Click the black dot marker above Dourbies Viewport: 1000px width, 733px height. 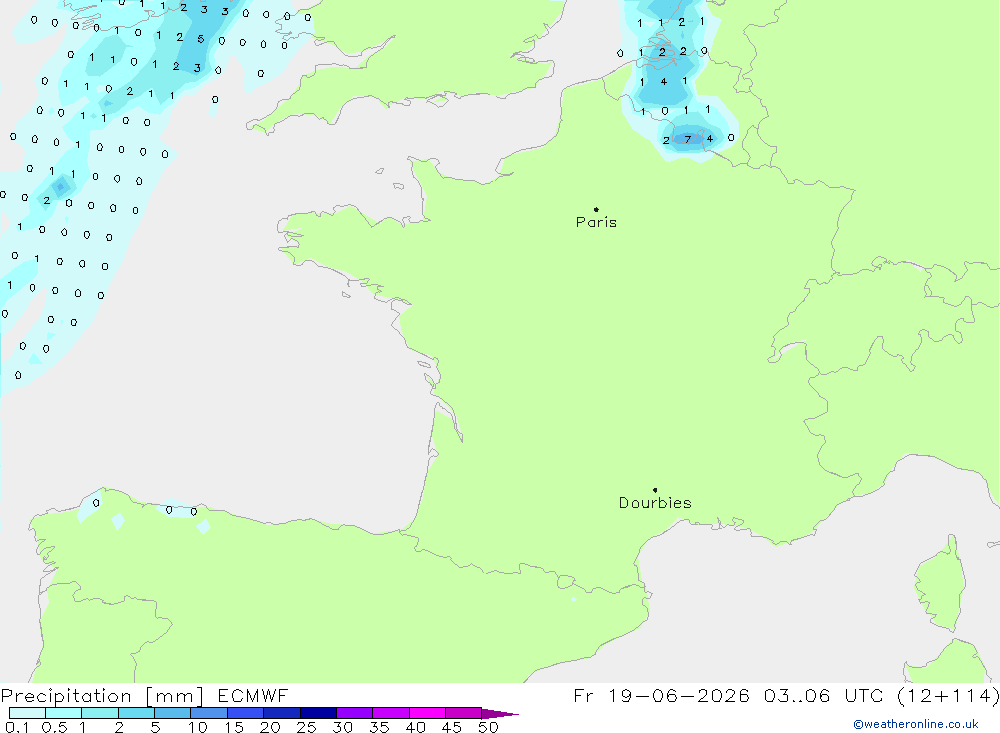(655, 490)
